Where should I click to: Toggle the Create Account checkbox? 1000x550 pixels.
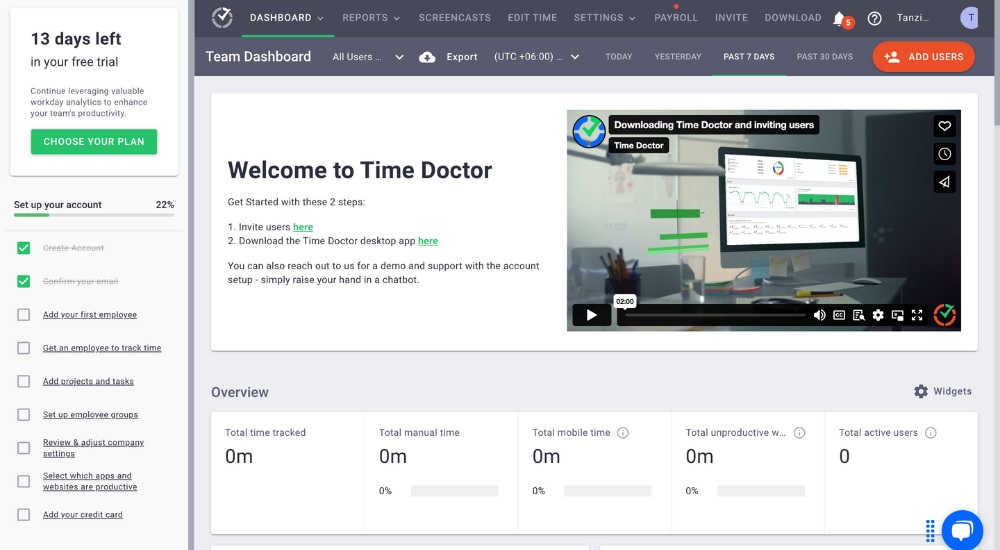24,248
